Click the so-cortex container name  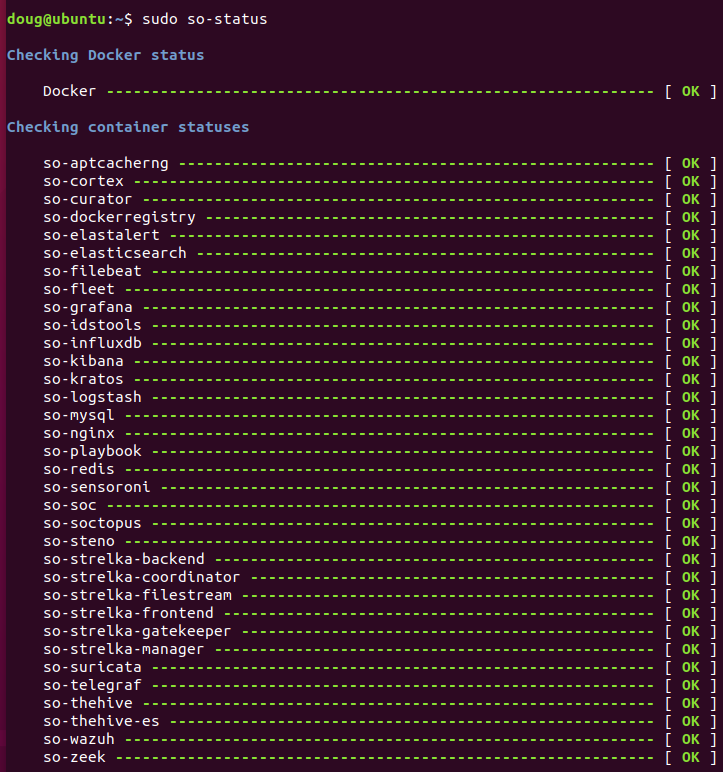coord(83,181)
